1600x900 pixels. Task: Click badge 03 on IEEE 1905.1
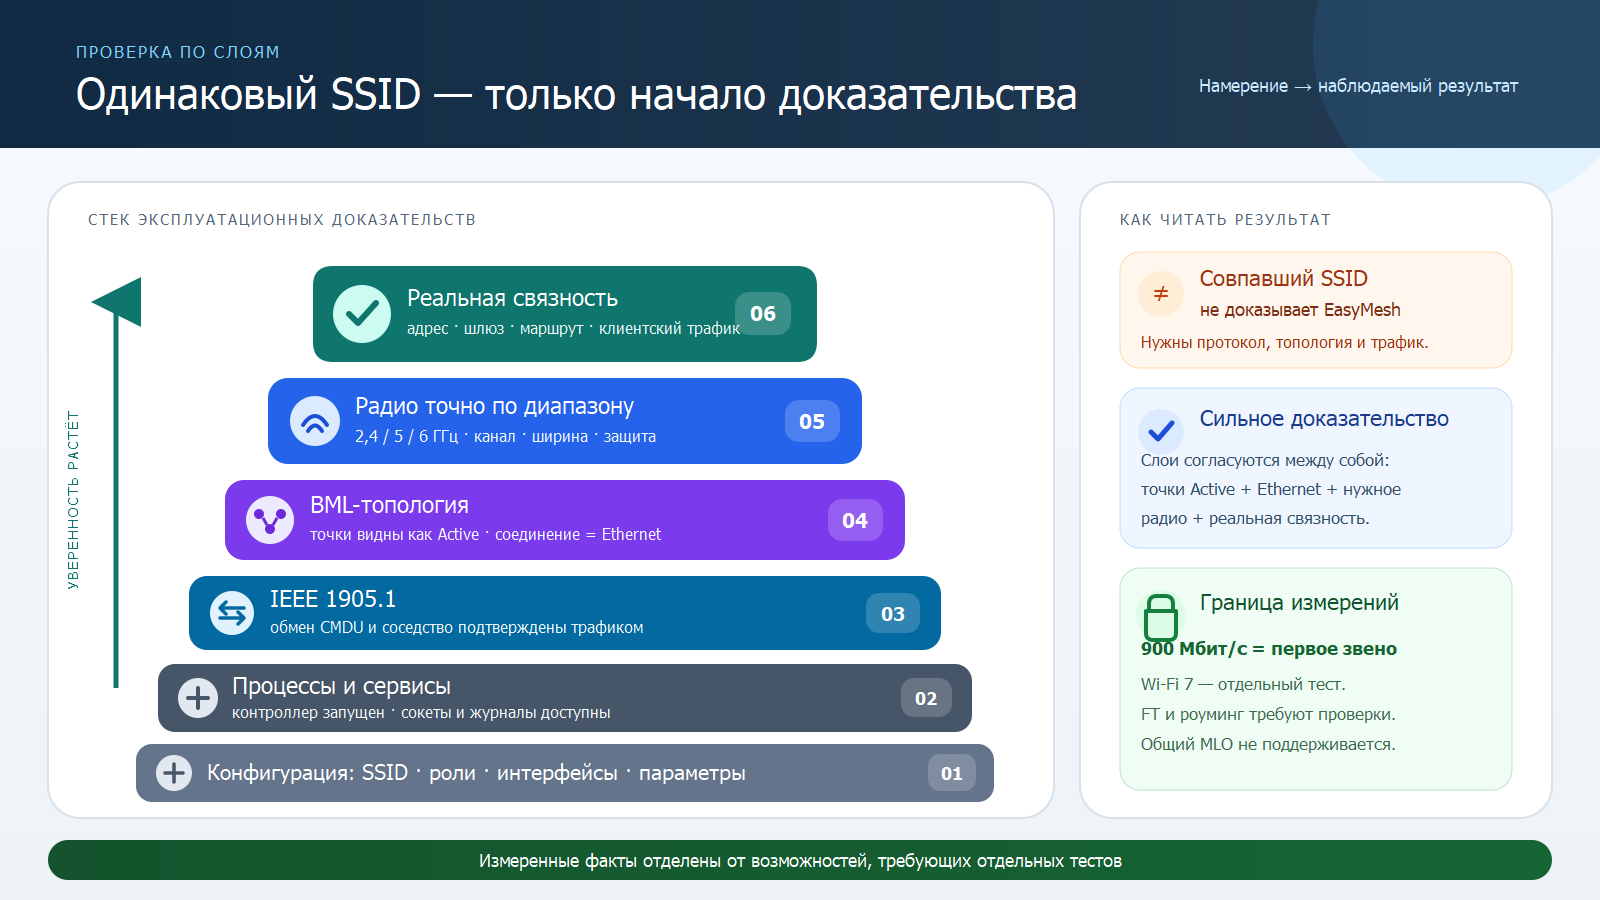tap(893, 613)
